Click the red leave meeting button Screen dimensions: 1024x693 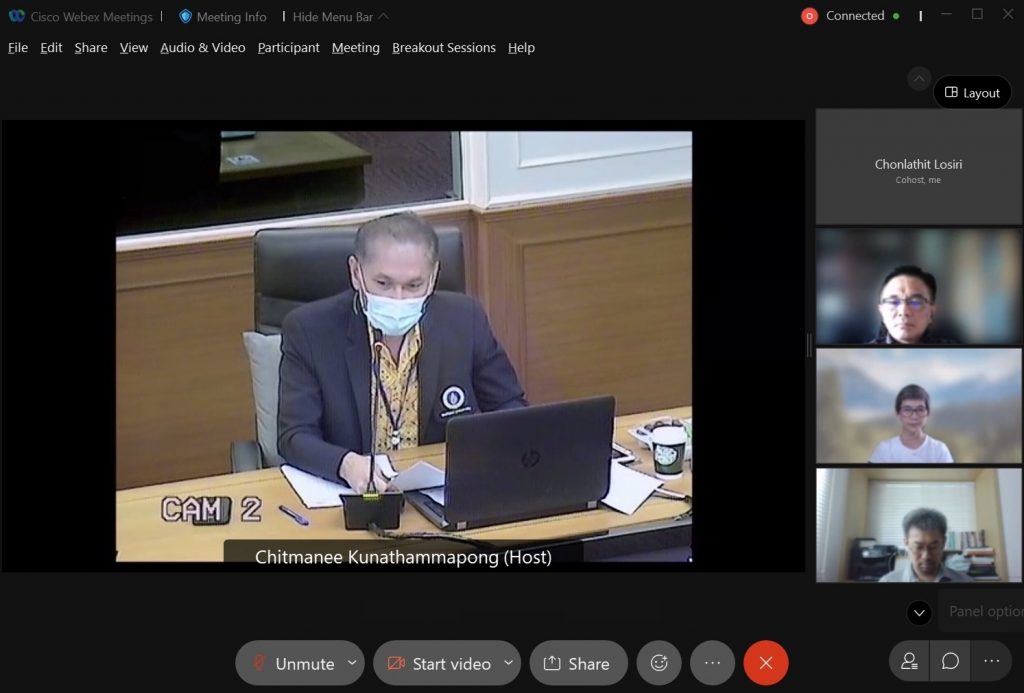[766, 663]
